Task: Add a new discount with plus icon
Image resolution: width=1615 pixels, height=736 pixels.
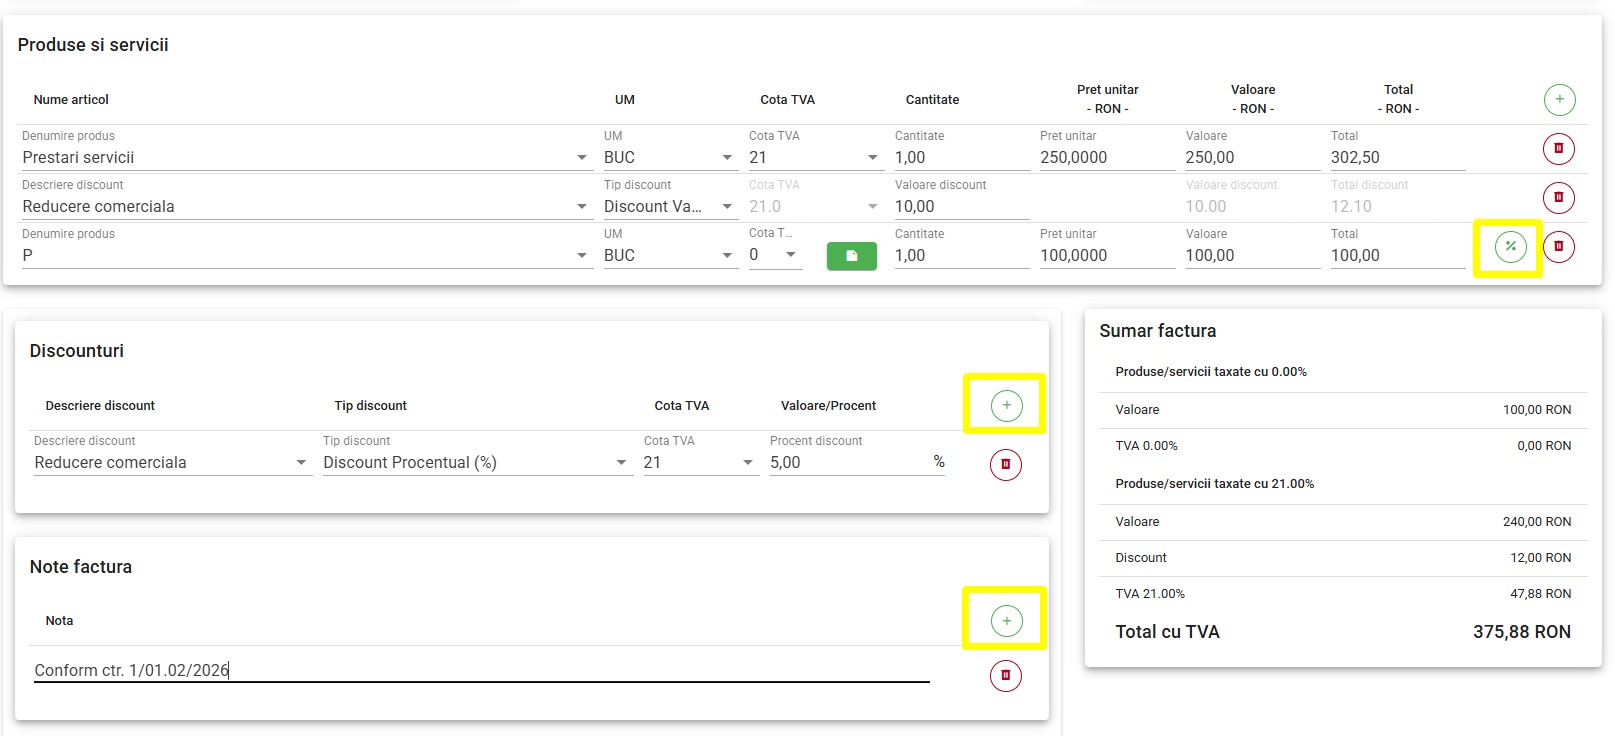Action: point(1006,405)
